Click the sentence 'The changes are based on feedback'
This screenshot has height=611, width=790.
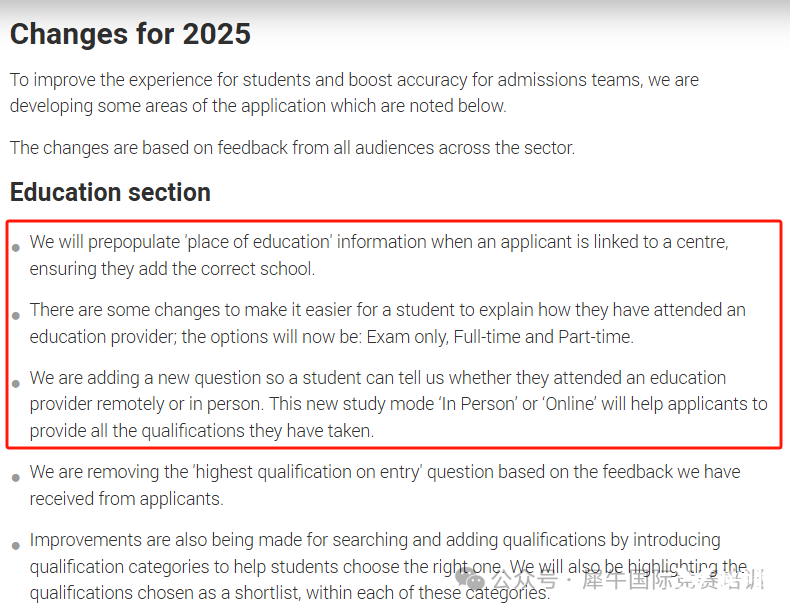click(x=292, y=148)
